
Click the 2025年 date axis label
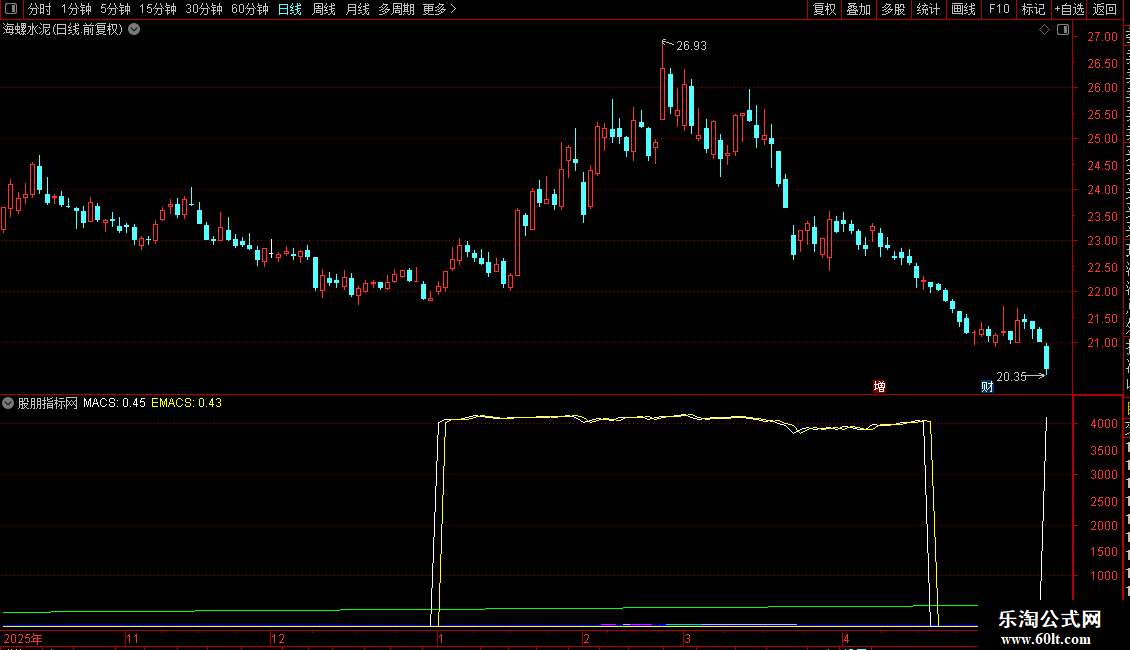(23, 638)
